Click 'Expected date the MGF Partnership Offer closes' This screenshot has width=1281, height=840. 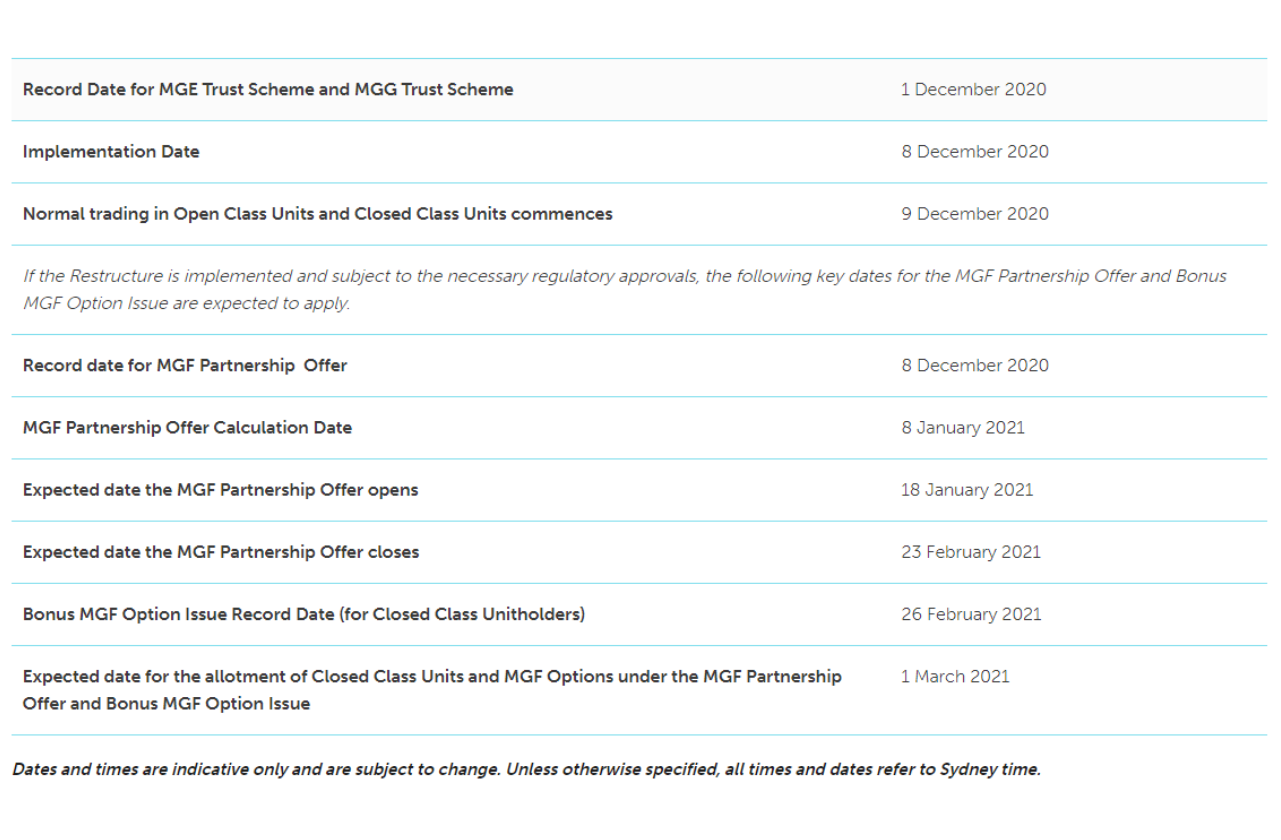click(221, 552)
